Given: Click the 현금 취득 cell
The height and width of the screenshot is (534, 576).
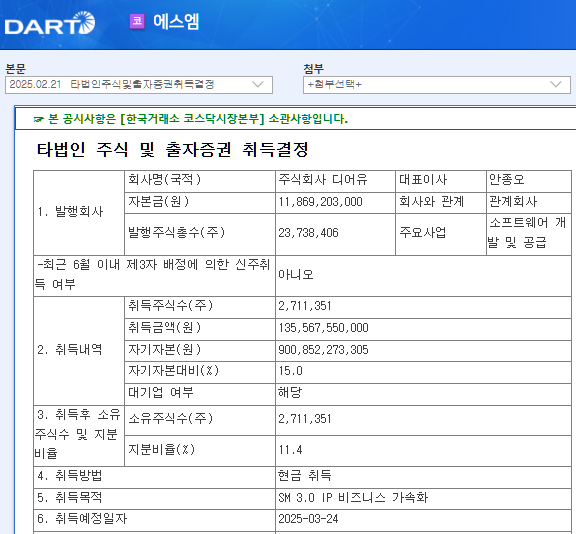Looking at the screenshot, I should pos(423,477).
